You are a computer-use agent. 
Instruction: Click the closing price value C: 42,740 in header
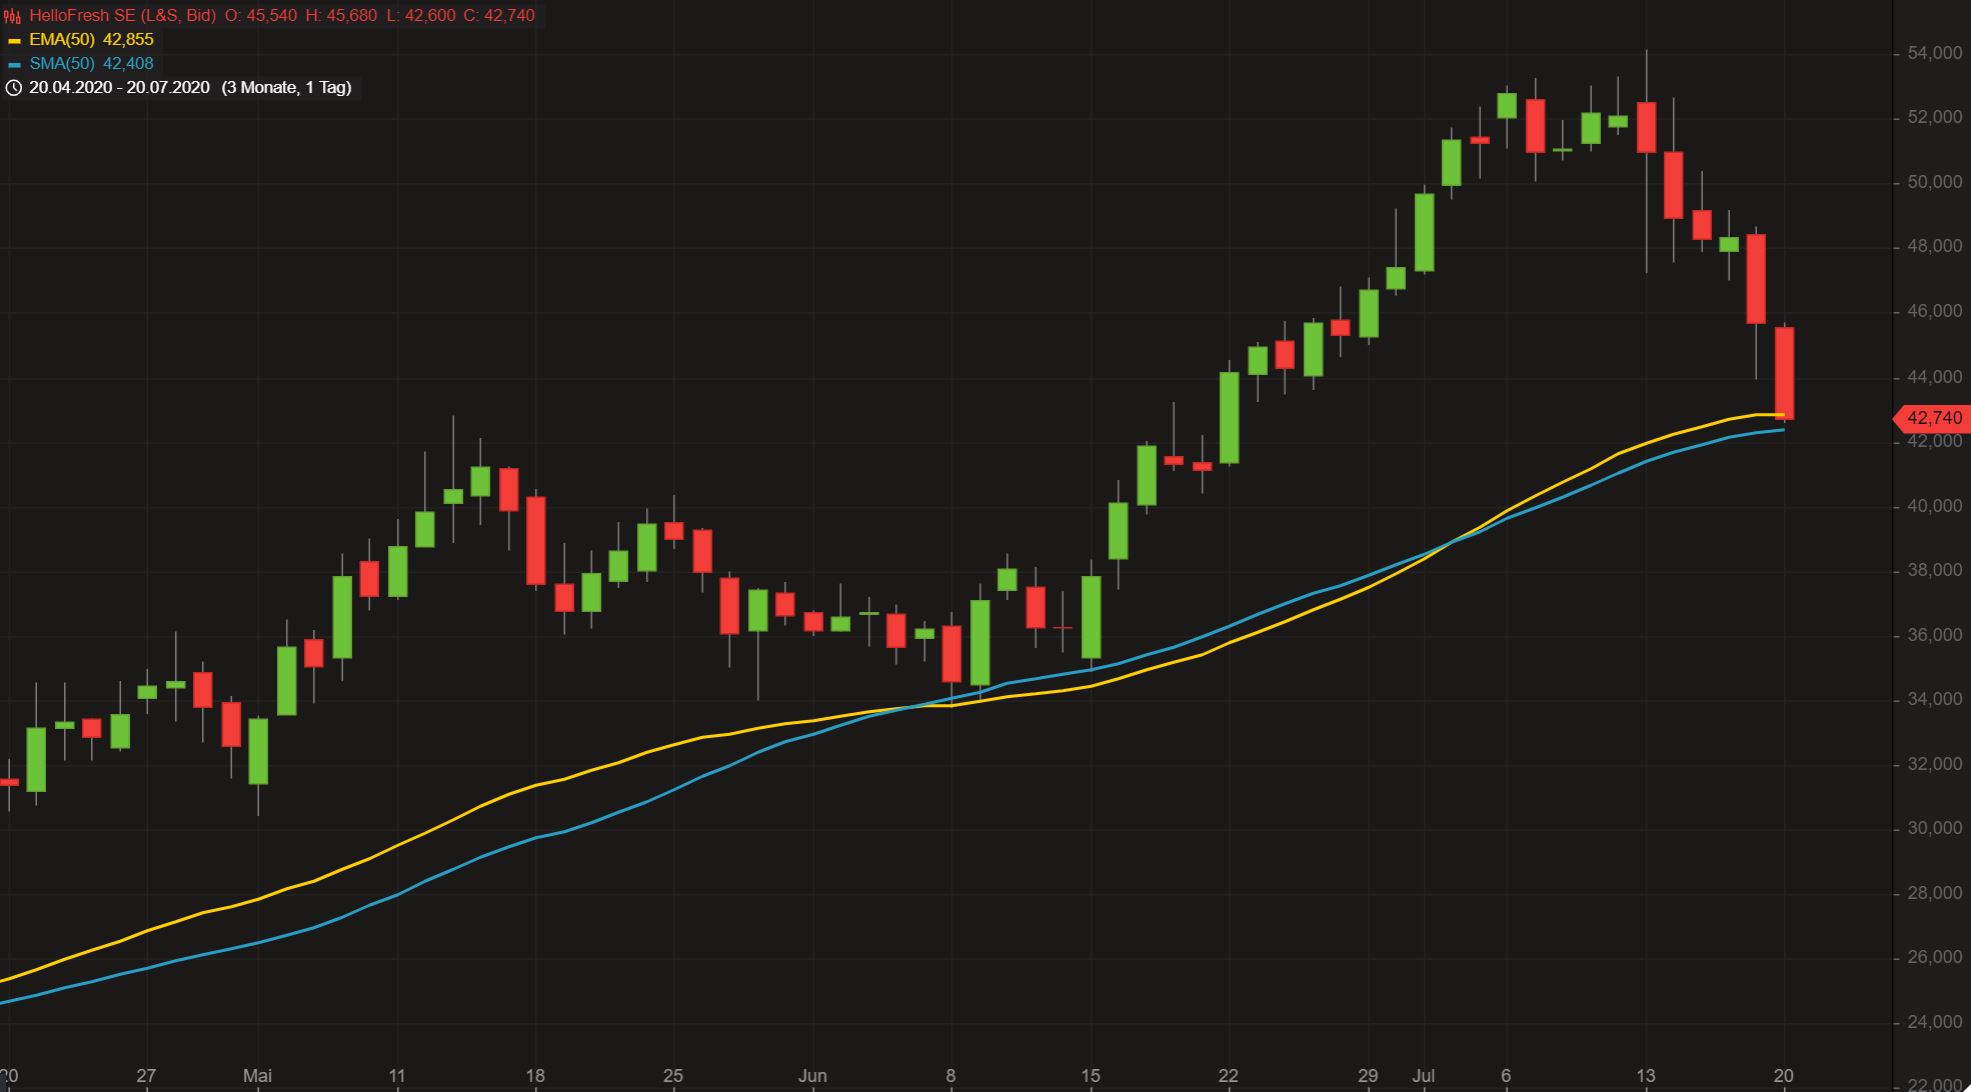coord(498,16)
